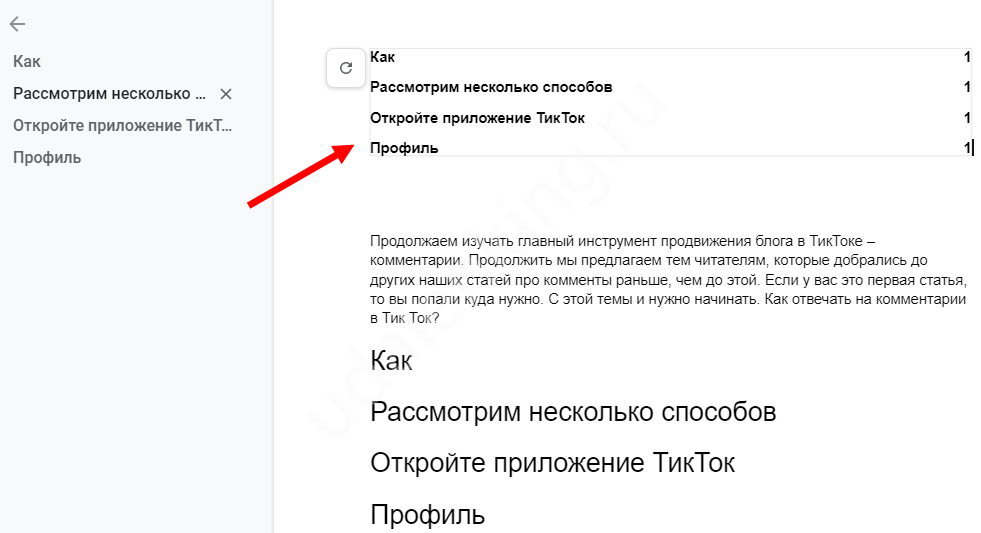981x533 pixels.
Task: Place the cursor in the 'Откройте приложение ТикТок' heading
Action: (552, 464)
